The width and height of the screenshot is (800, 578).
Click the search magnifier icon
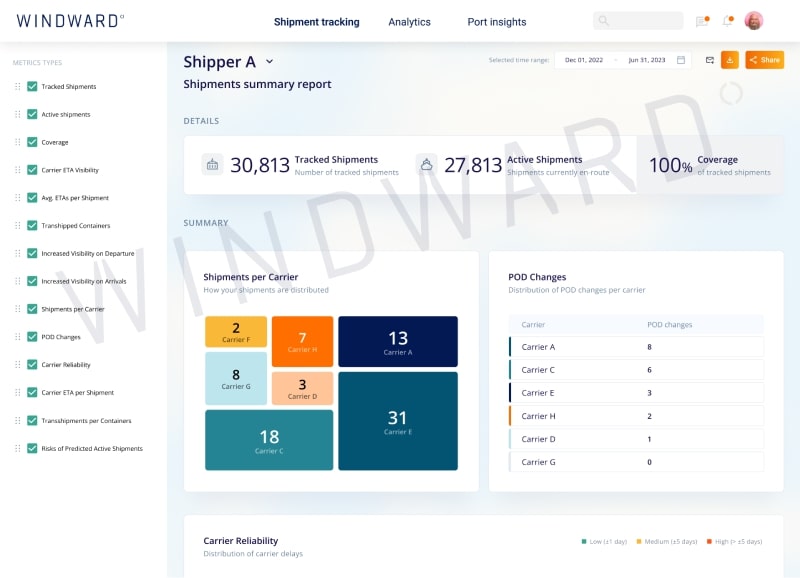[603, 21]
